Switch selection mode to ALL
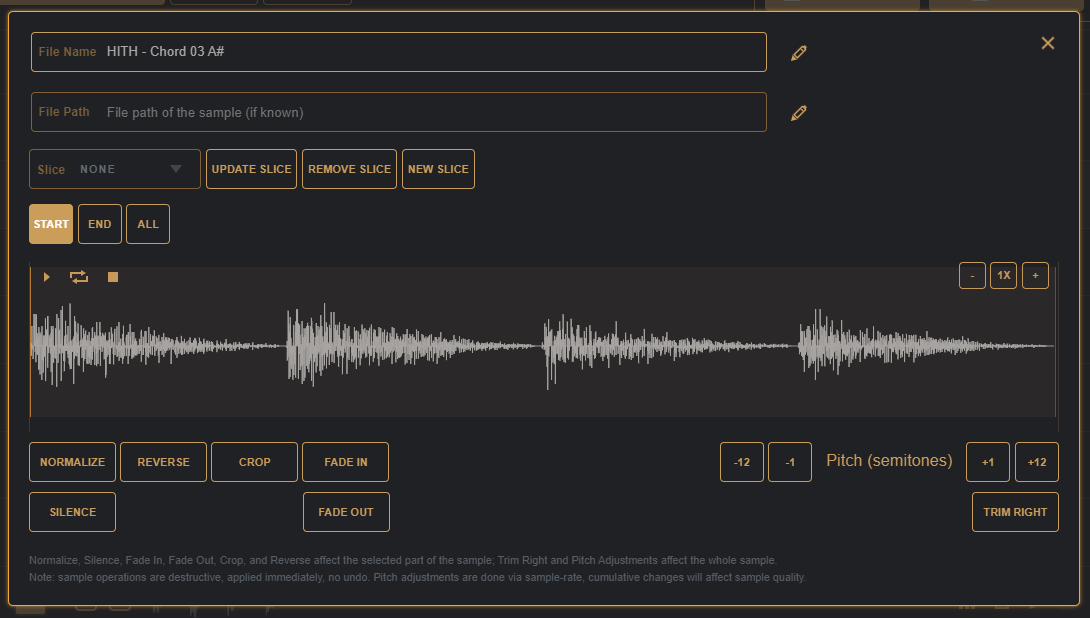This screenshot has width=1090, height=618. coord(148,224)
